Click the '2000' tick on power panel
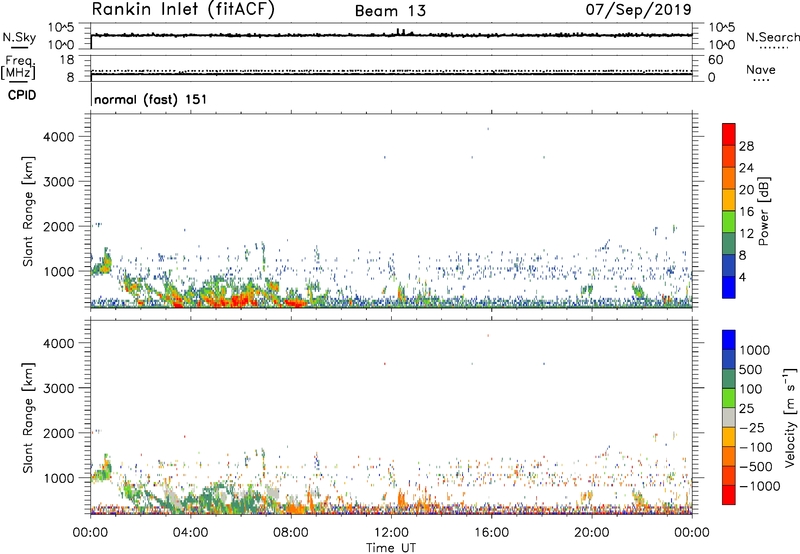800x554 pixels. [59, 226]
